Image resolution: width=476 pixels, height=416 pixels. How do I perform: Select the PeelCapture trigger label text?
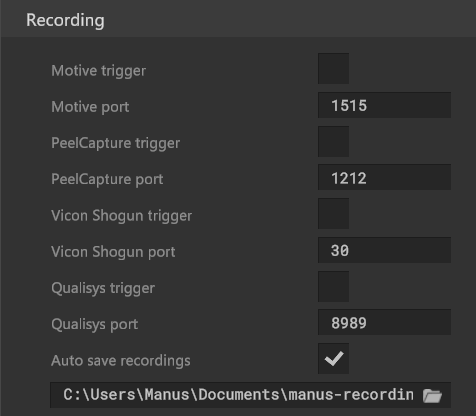tap(115, 143)
